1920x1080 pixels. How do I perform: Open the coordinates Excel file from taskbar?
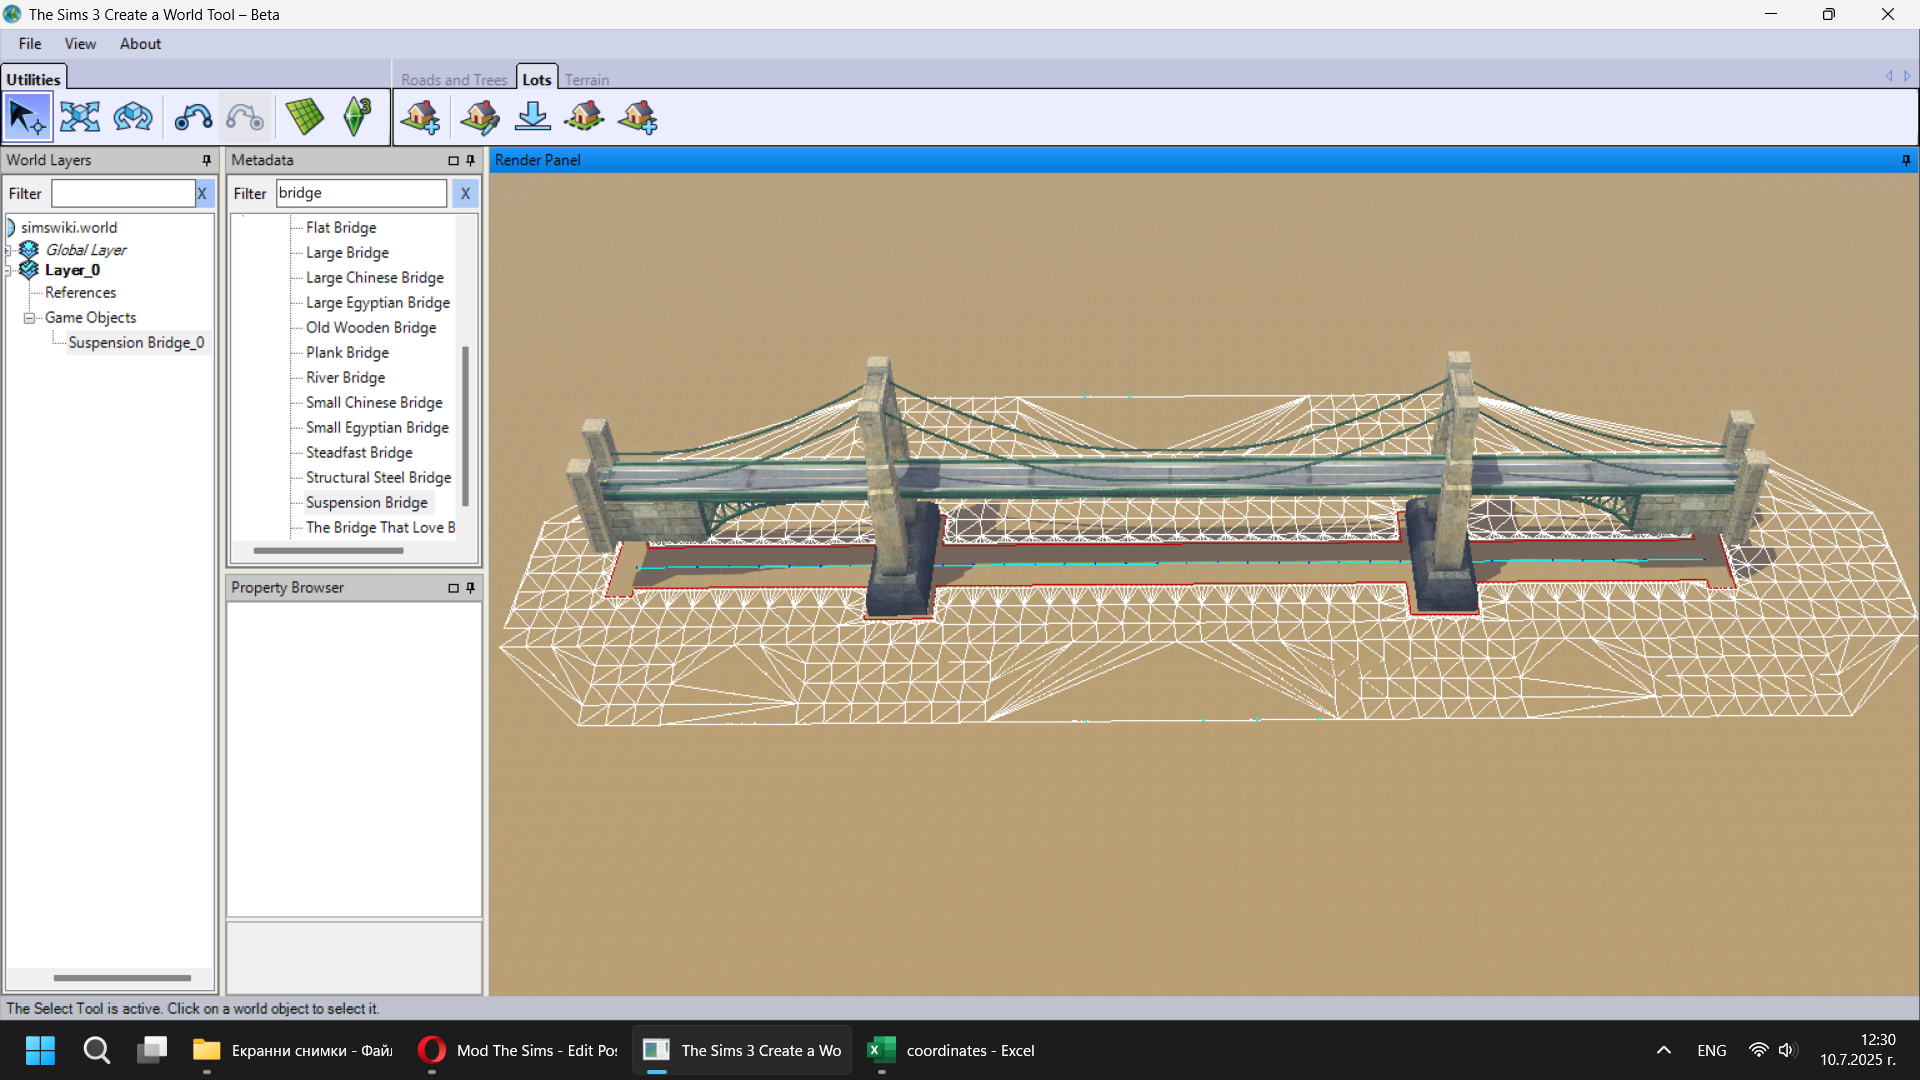tap(950, 1050)
